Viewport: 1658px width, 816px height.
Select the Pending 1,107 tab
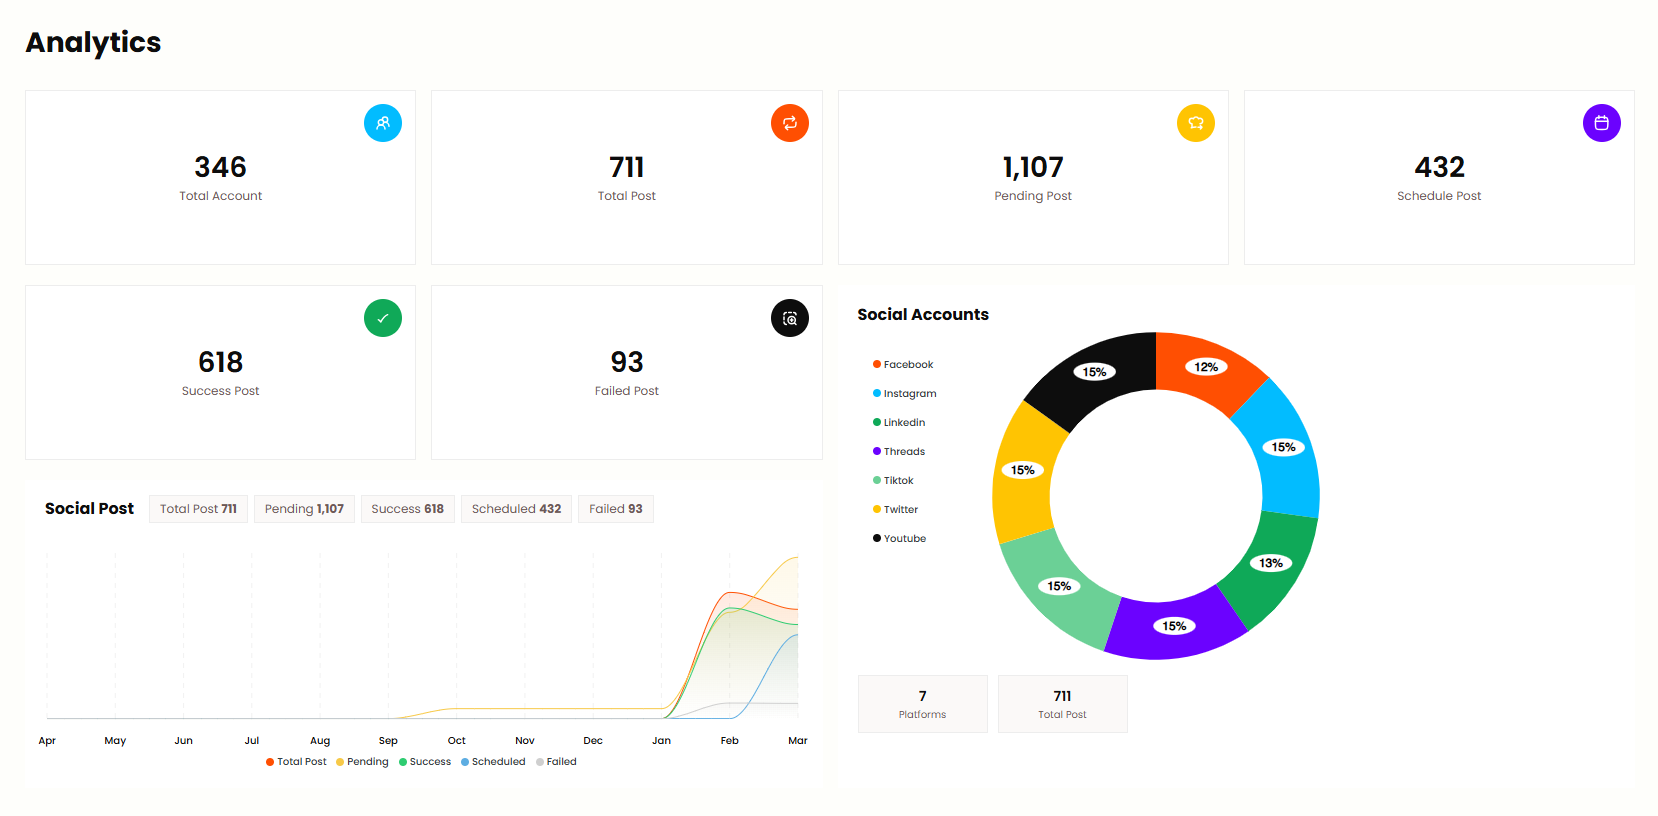click(304, 509)
